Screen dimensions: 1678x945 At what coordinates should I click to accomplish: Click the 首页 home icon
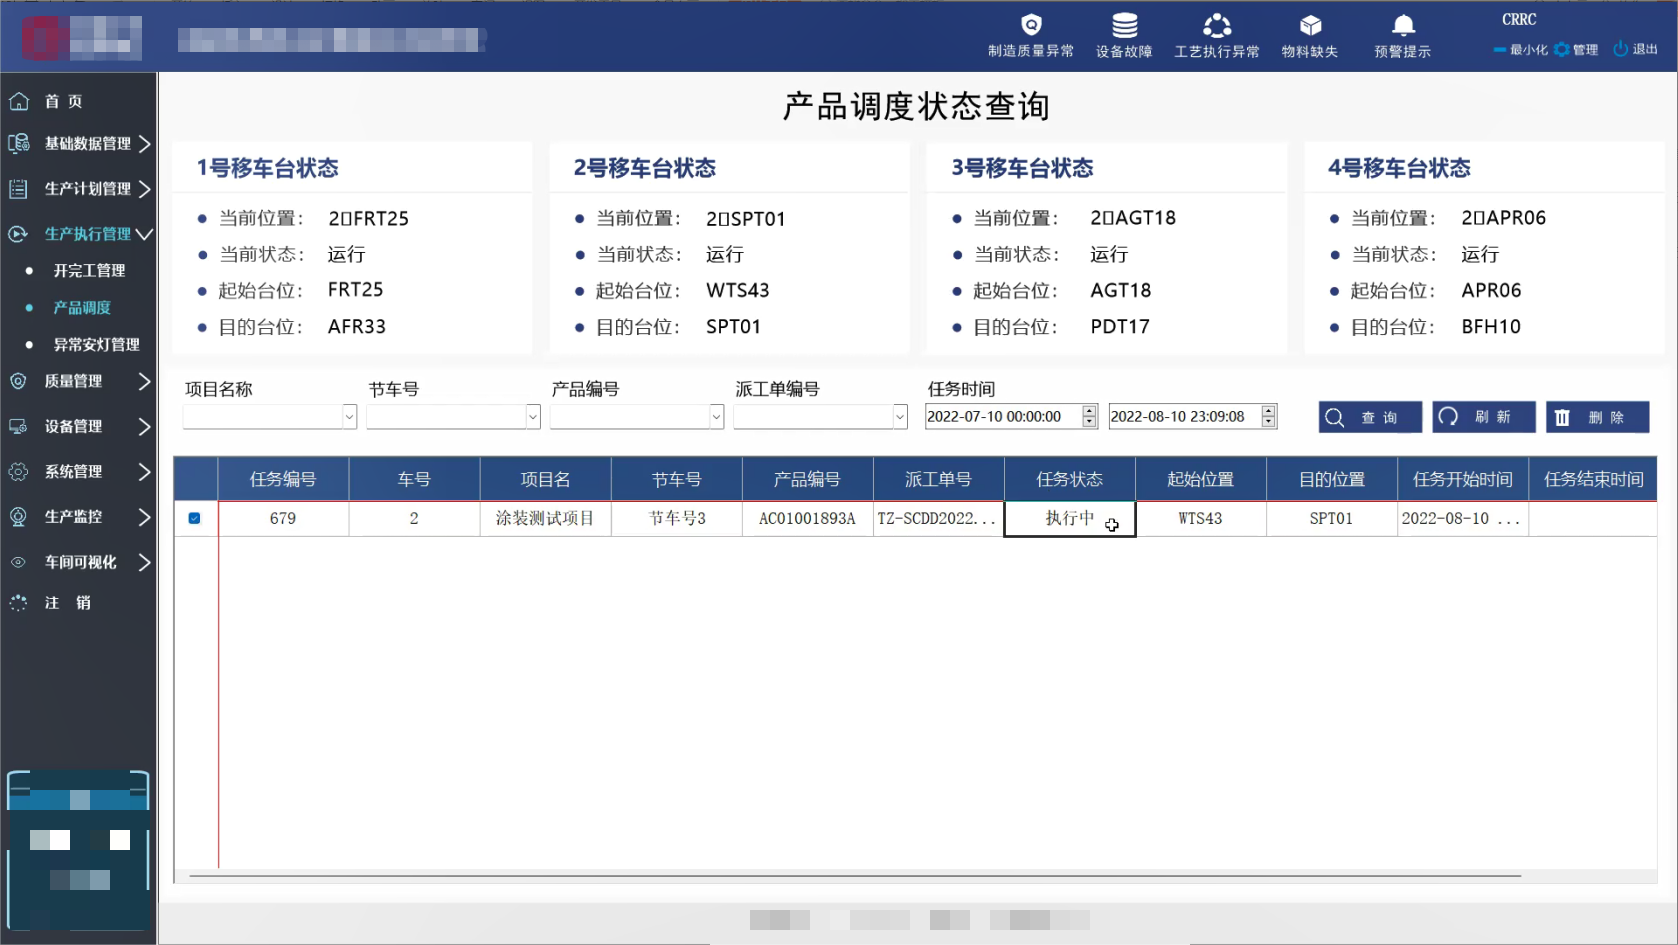point(19,101)
